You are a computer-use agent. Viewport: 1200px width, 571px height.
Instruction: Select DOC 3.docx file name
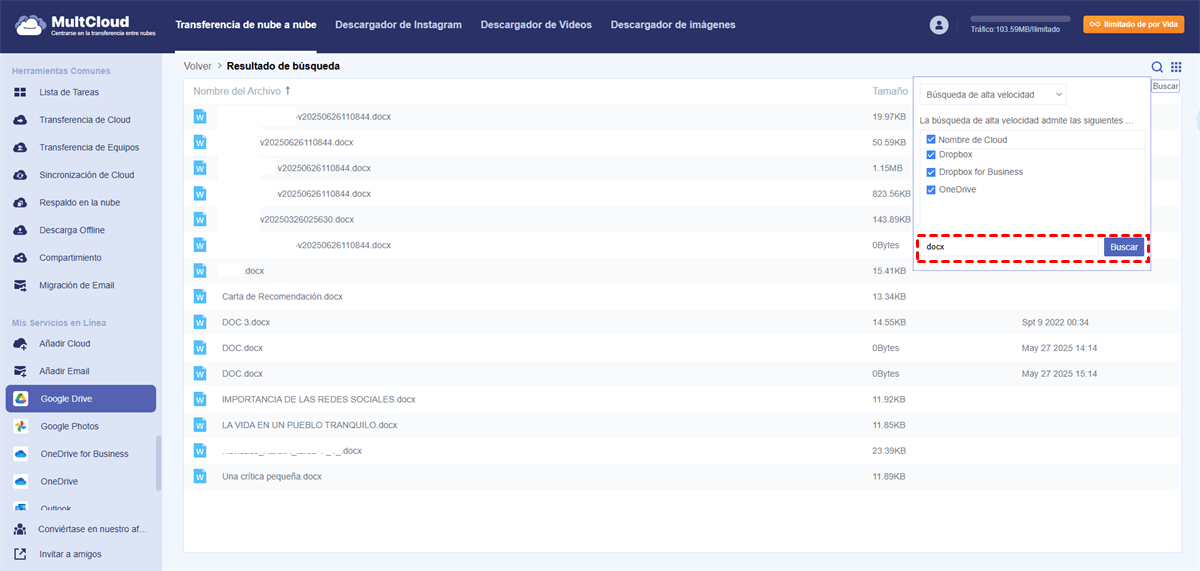[246, 322]
